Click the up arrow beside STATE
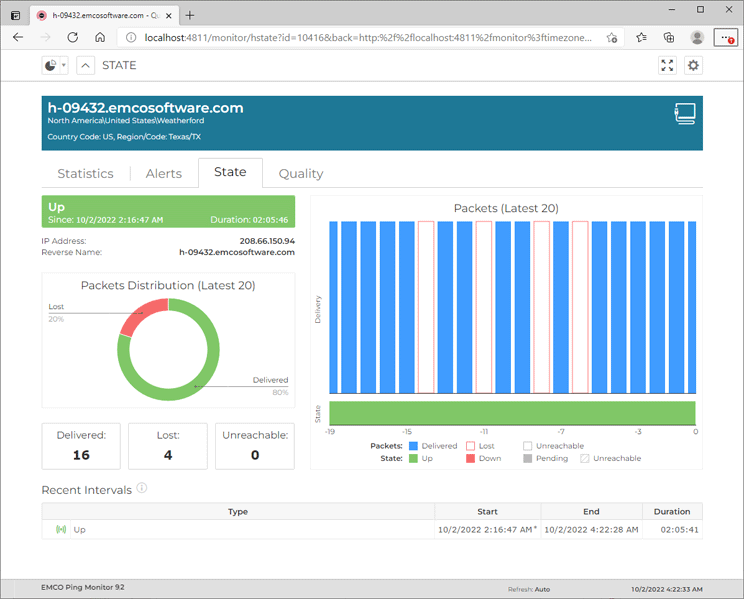This screenshot has height=599, width=744. (85, 65)
